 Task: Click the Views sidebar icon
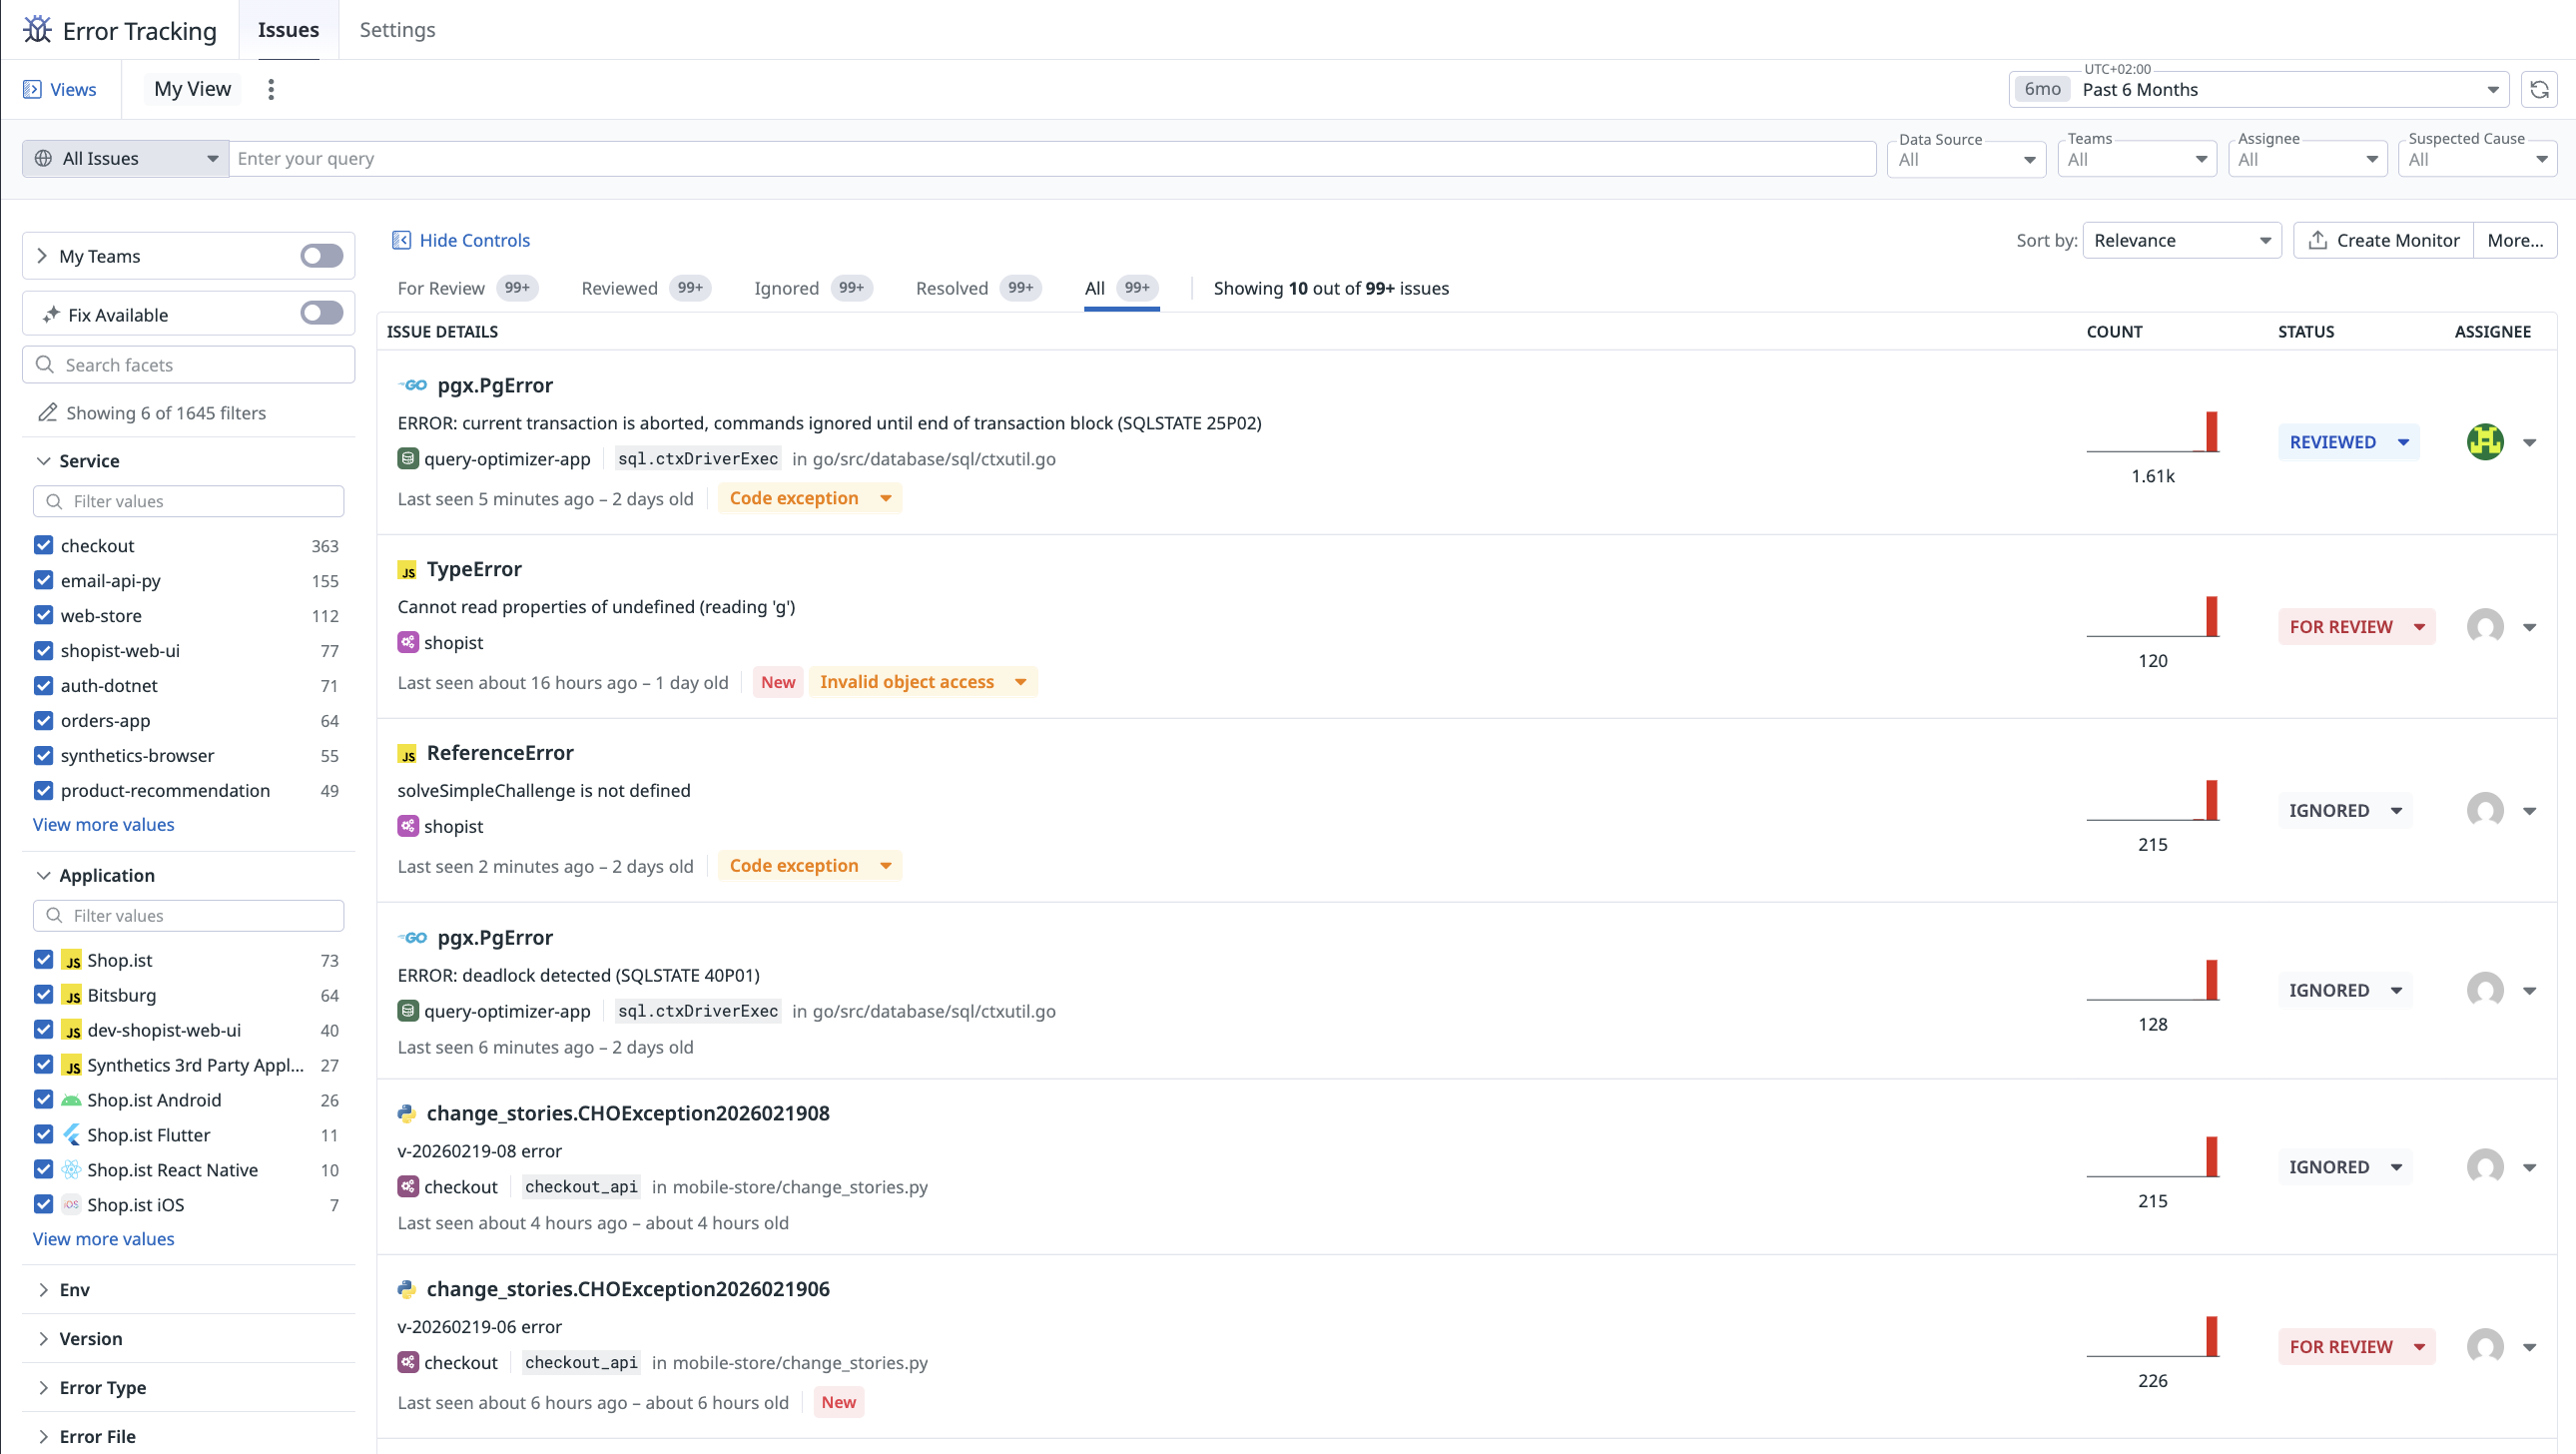click(33, 90)
